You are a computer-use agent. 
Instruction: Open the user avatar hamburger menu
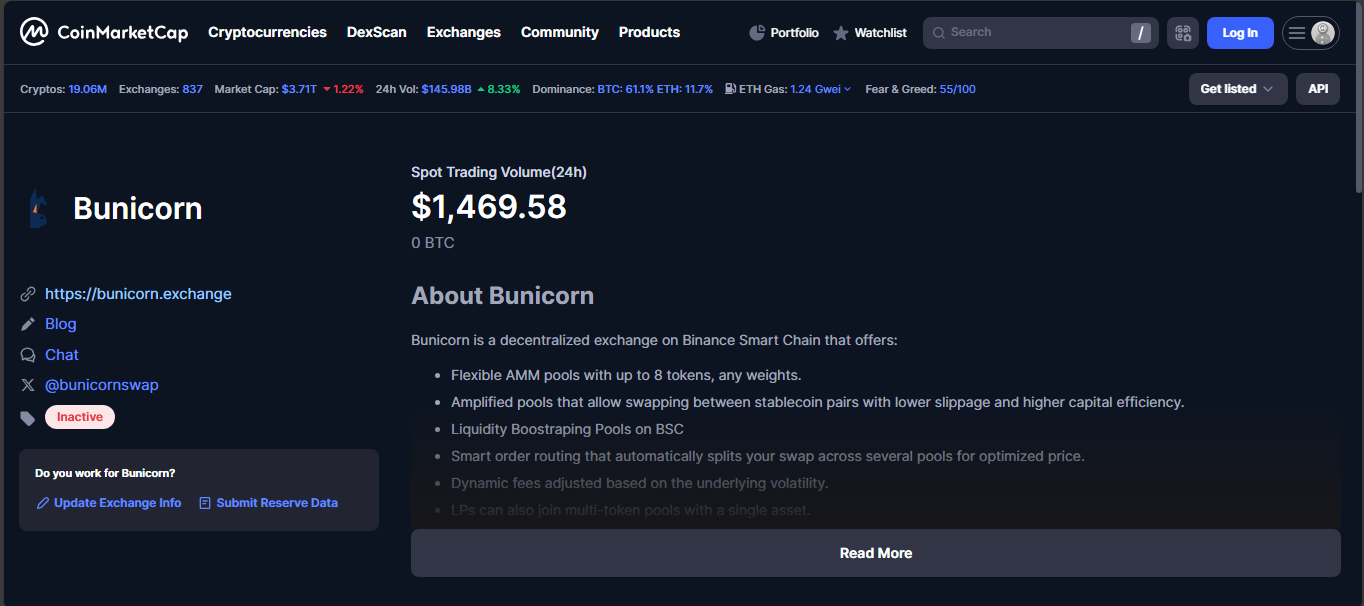(x=1310, y=33)
